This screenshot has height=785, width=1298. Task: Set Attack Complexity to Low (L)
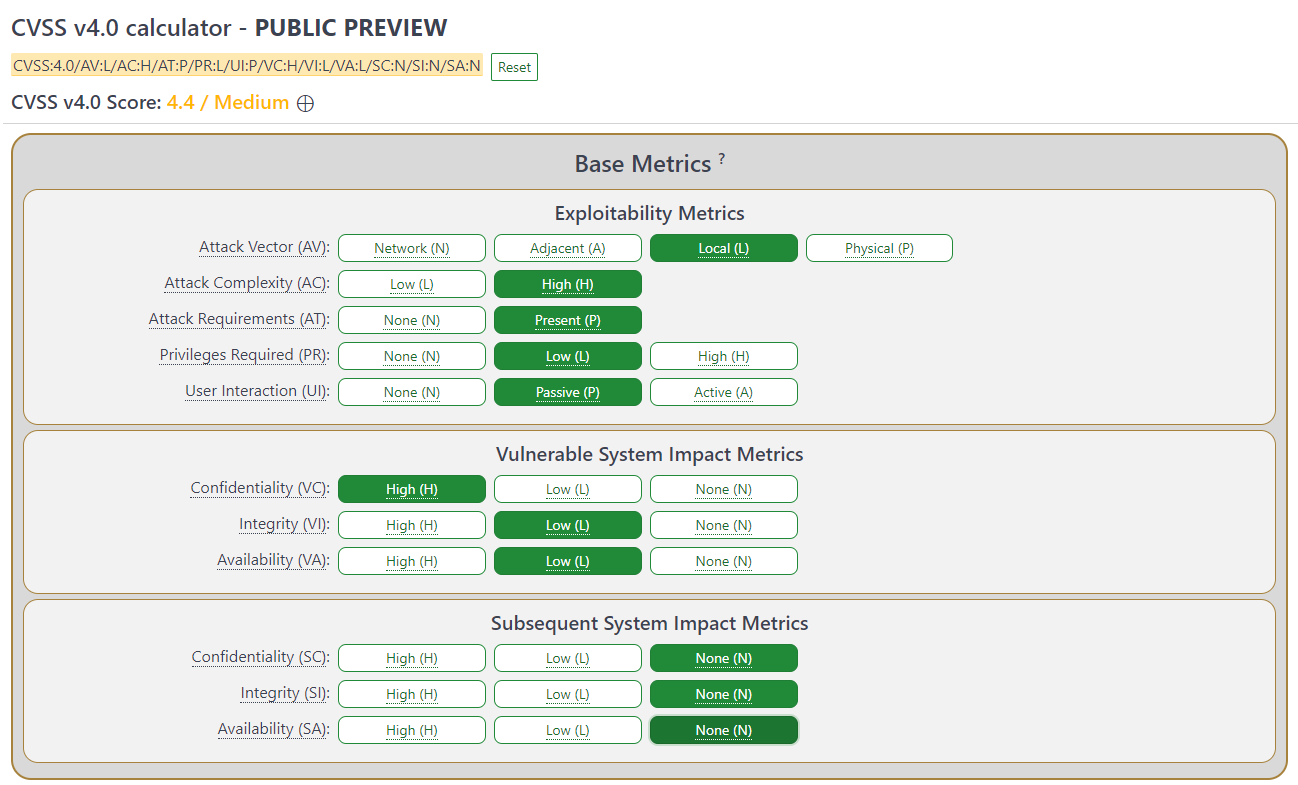click(412, 284)
